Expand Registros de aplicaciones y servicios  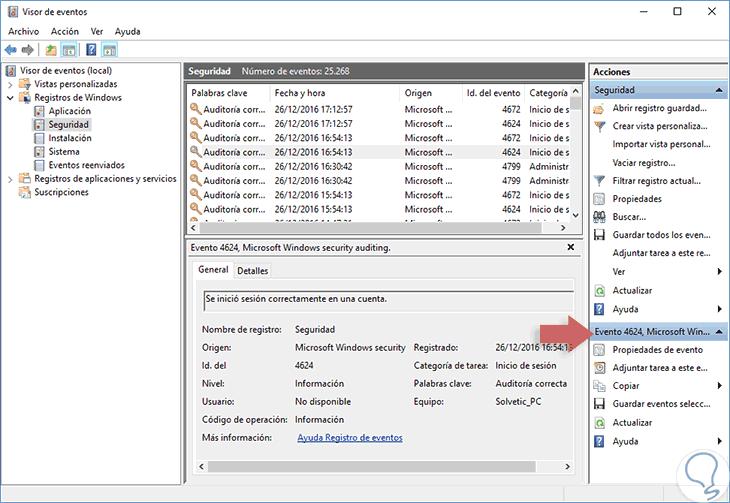click(x=11, y=179)
